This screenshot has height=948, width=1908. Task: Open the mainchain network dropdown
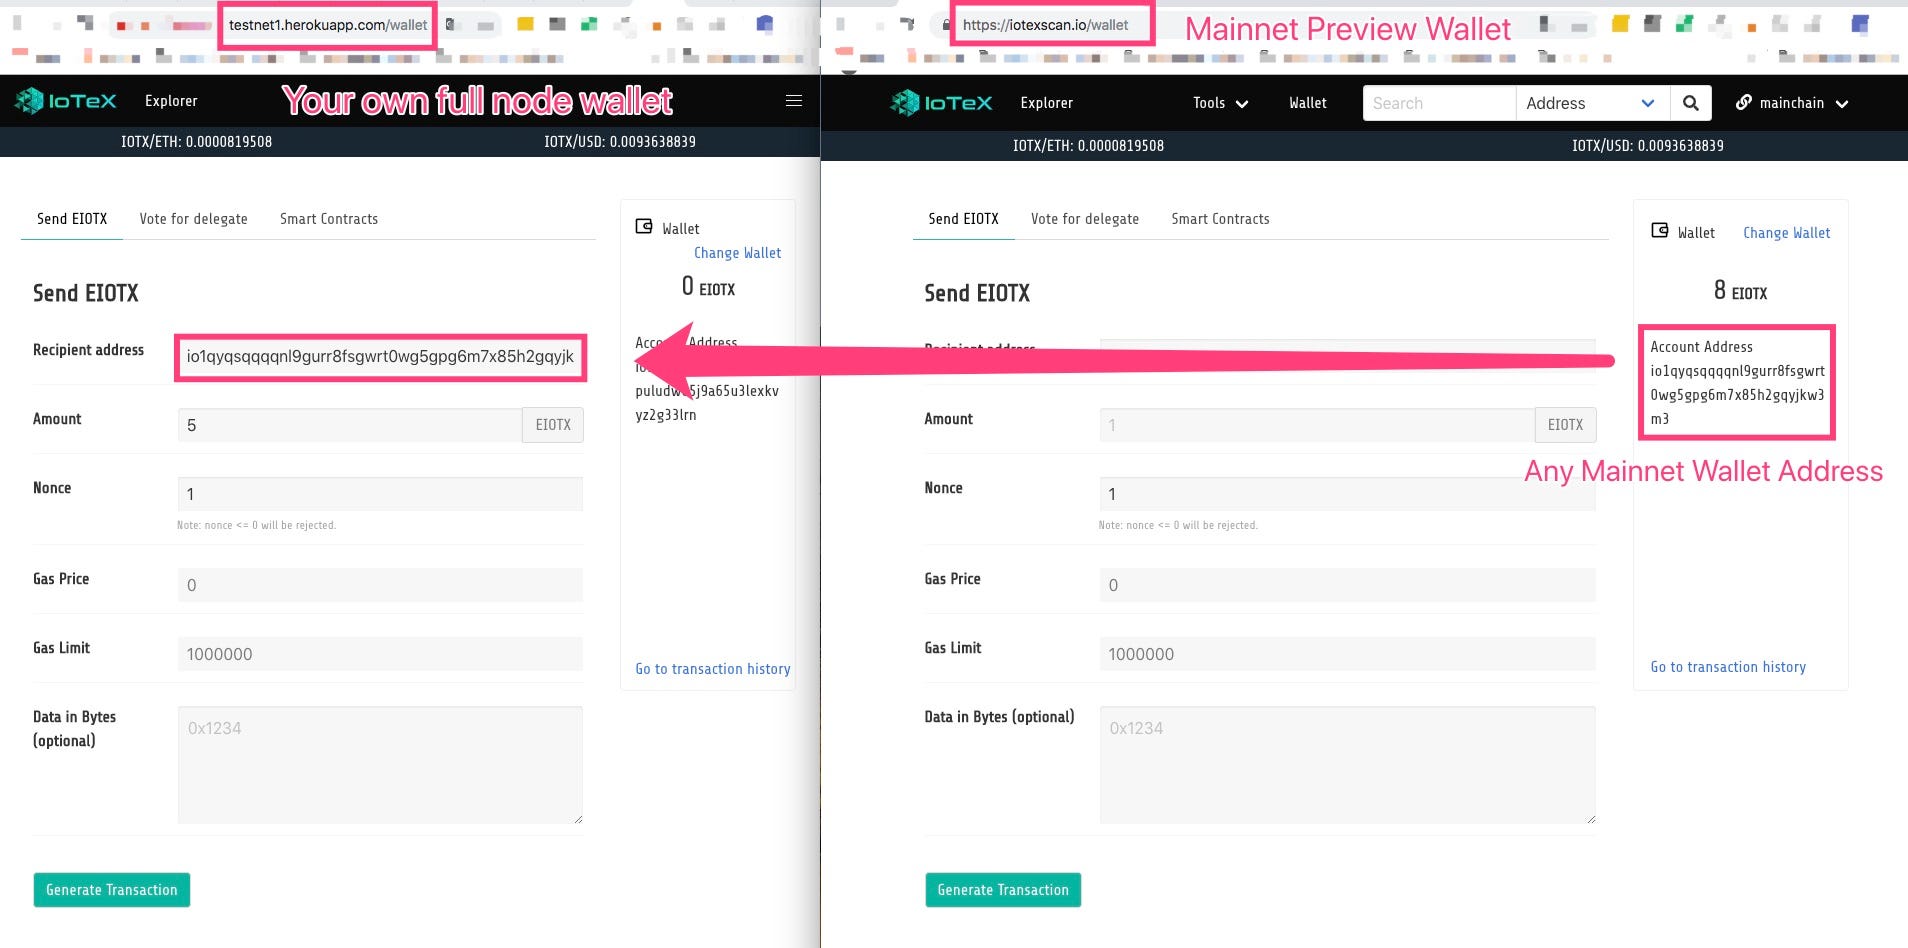(1792, 103)
